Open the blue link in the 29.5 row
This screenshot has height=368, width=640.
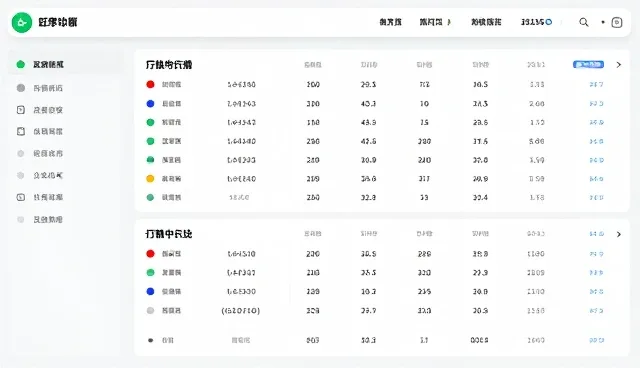pyautogui.click(x=596, y=84)
